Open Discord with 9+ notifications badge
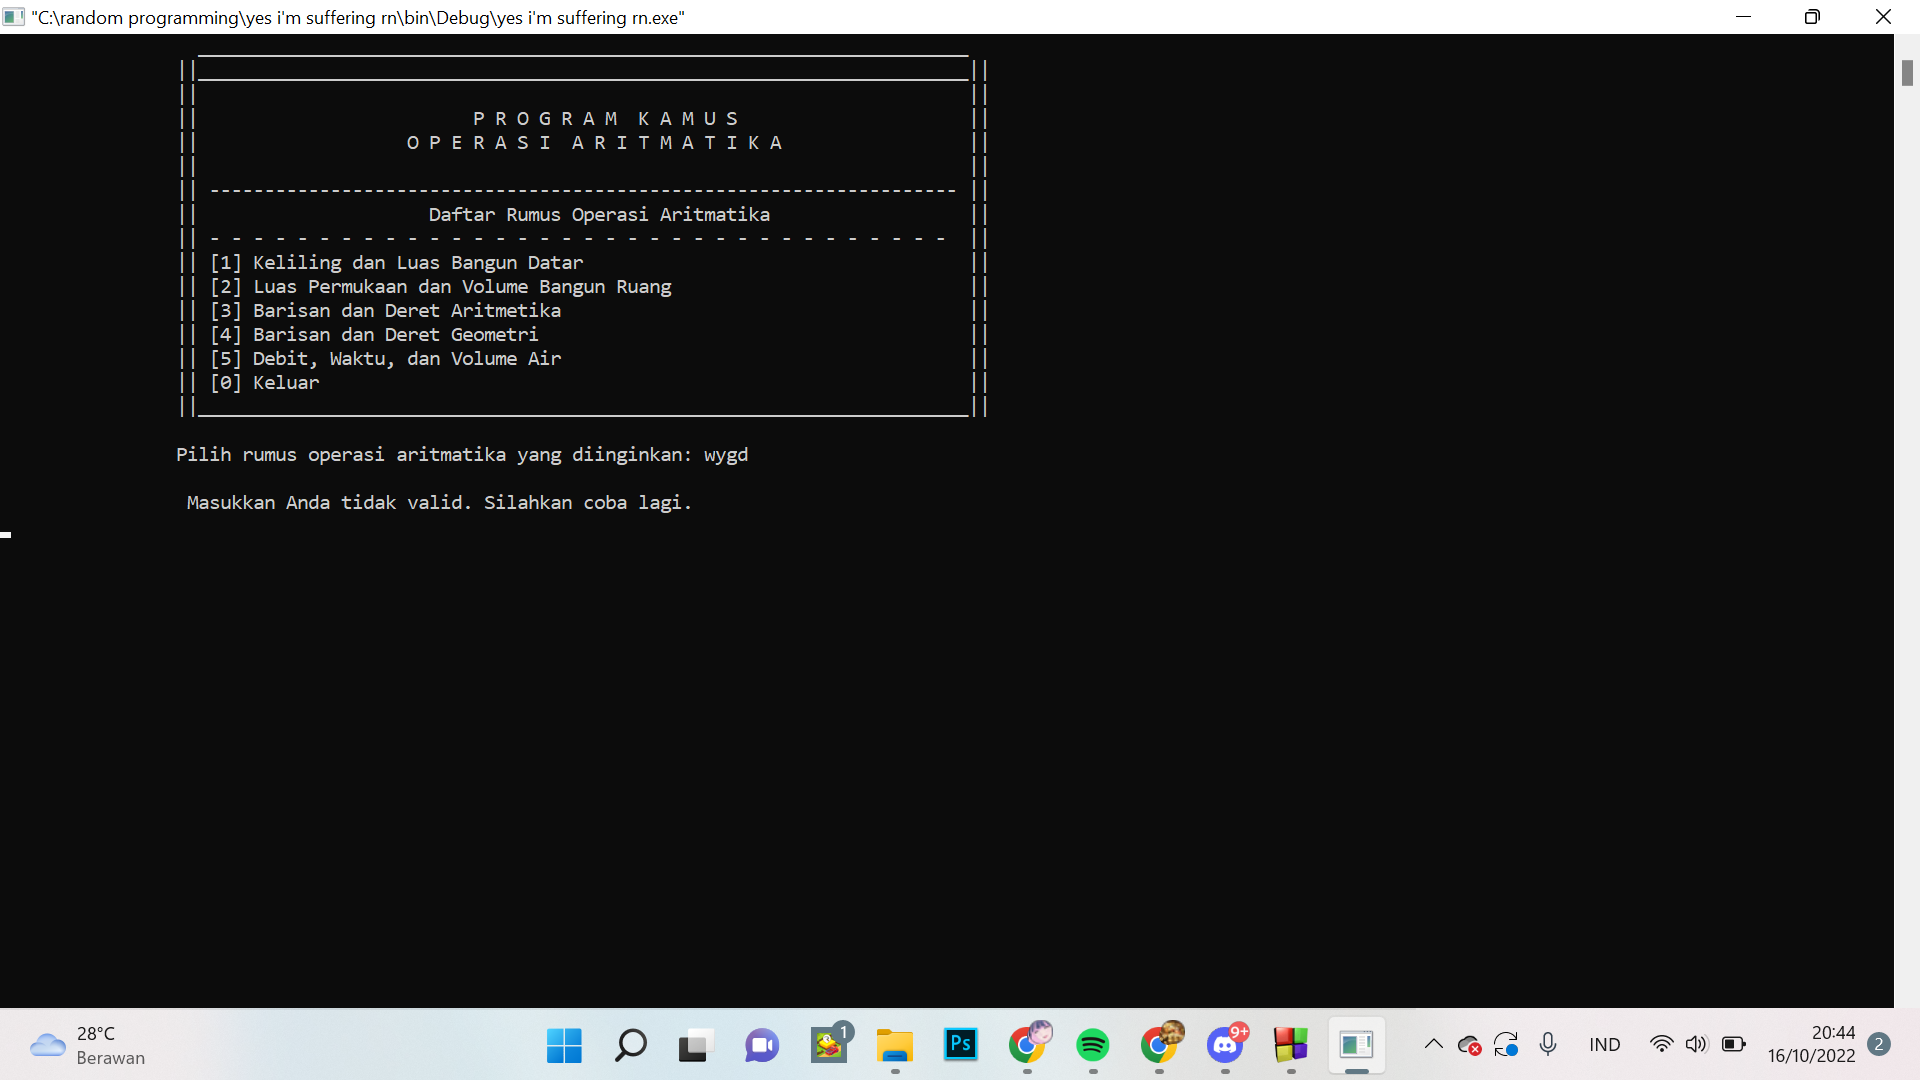Image resolution: width=1920 pixels, height=1080 pixels. (x=1225, y=1046)
